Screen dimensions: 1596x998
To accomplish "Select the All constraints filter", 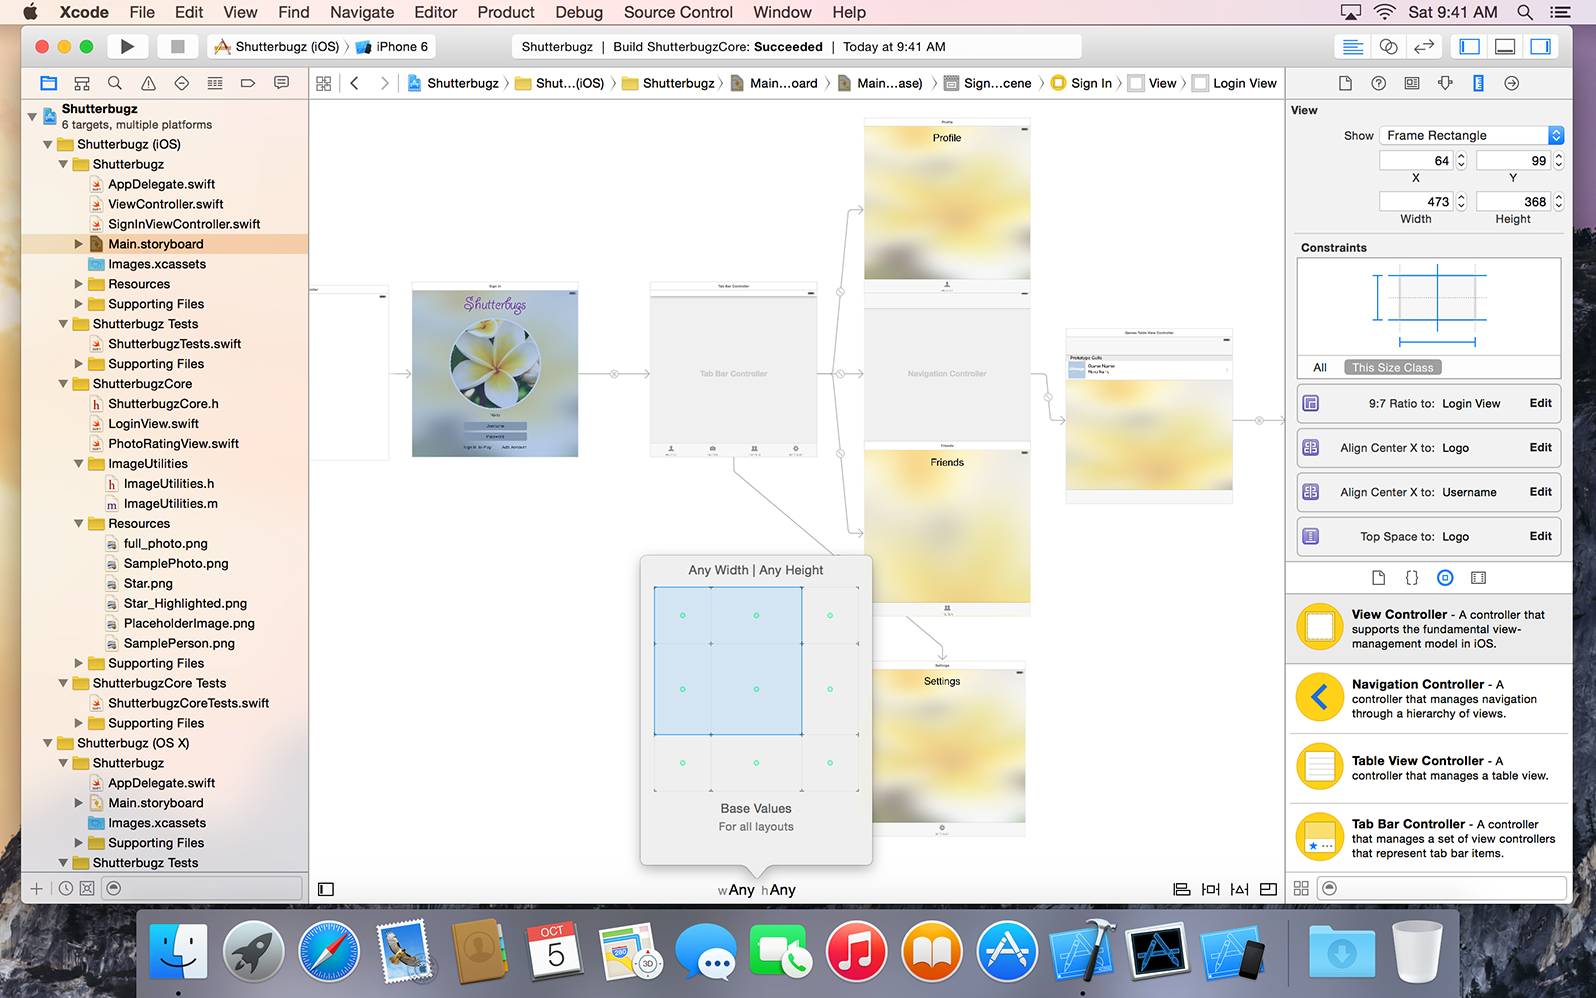I will 1319,367.
